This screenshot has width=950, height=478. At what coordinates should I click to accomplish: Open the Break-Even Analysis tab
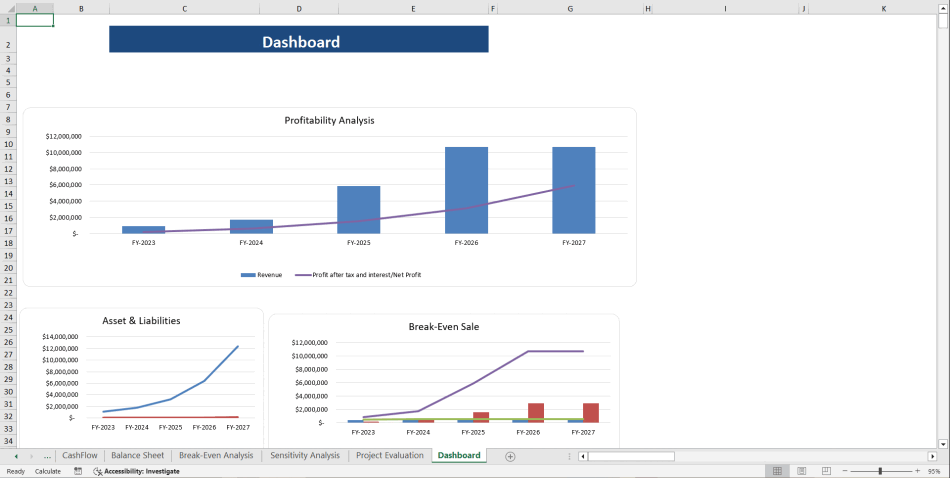click(216, 456)
